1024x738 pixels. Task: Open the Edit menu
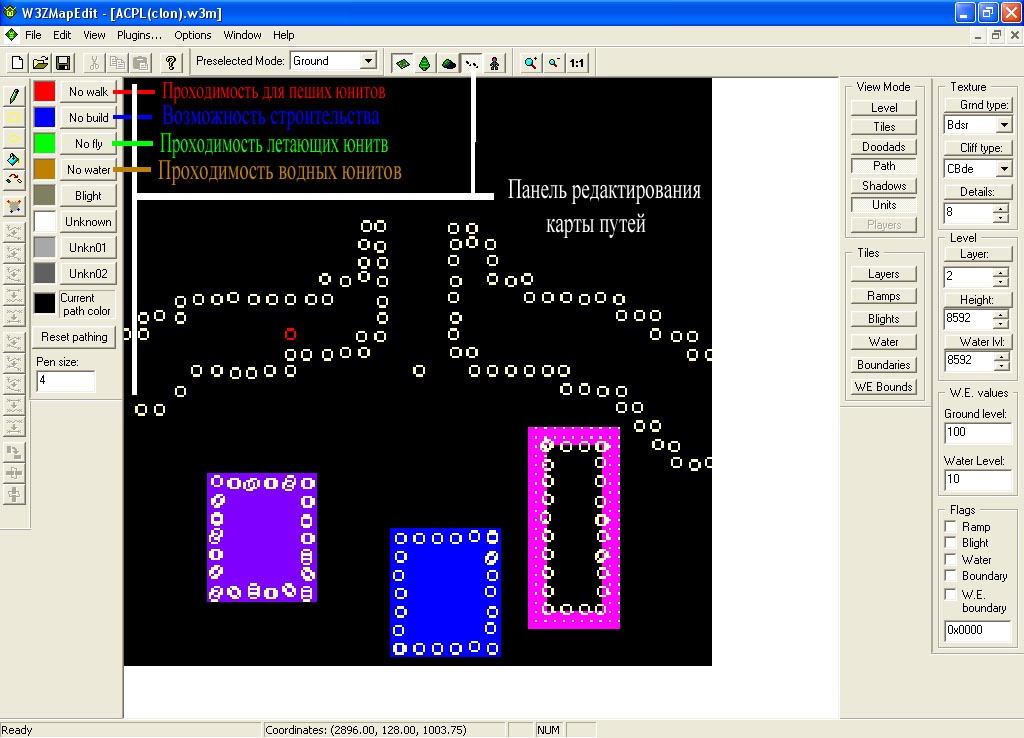[62, 35]
